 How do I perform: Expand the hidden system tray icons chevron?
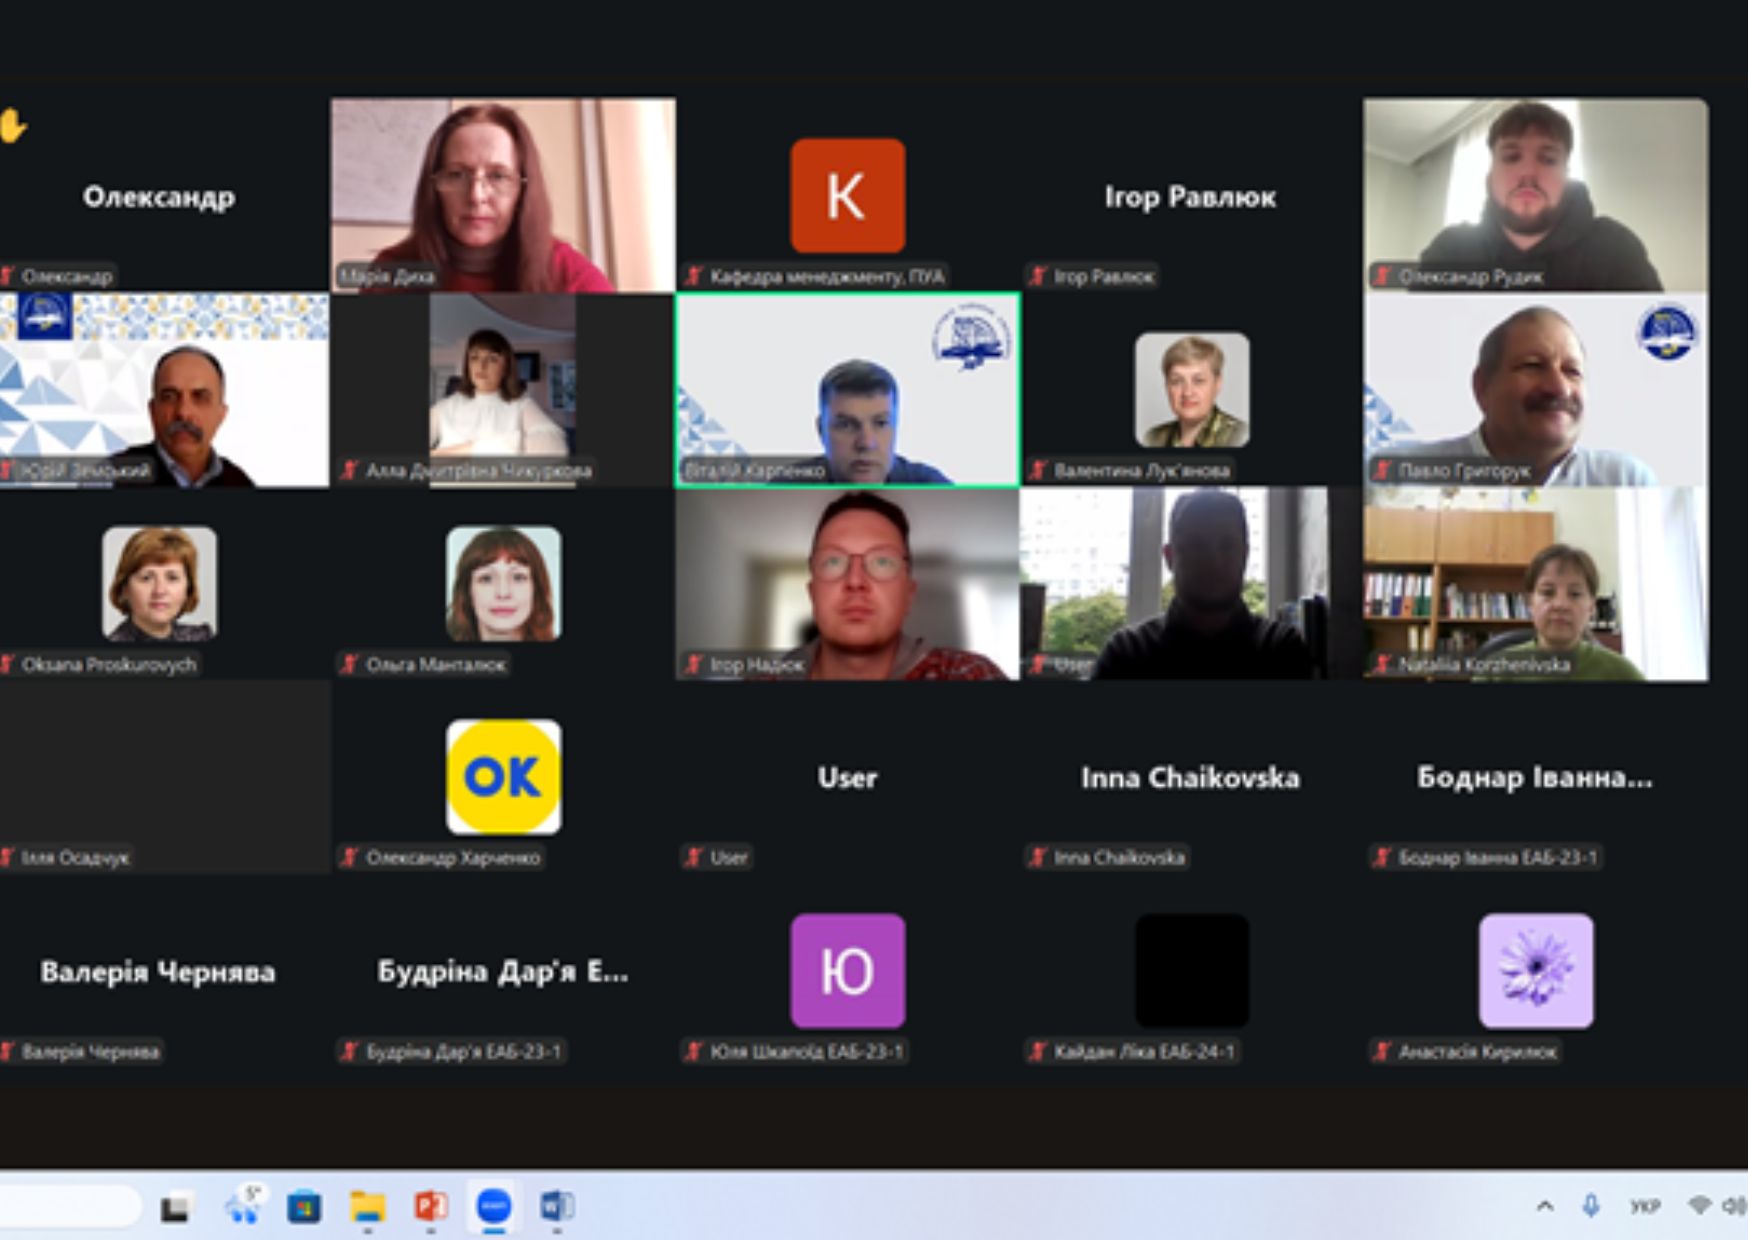(1545, 1206)
